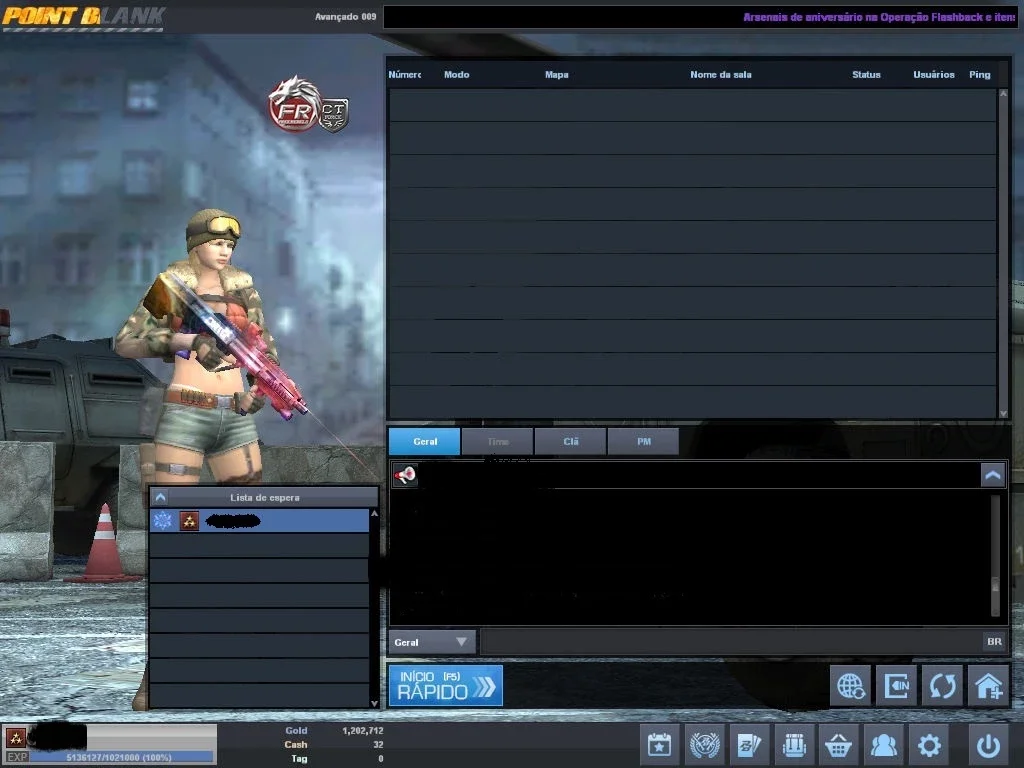Screen dimensions: 1024x768
Task: Sort rooms by Usuários column
Action: [933, 74]
